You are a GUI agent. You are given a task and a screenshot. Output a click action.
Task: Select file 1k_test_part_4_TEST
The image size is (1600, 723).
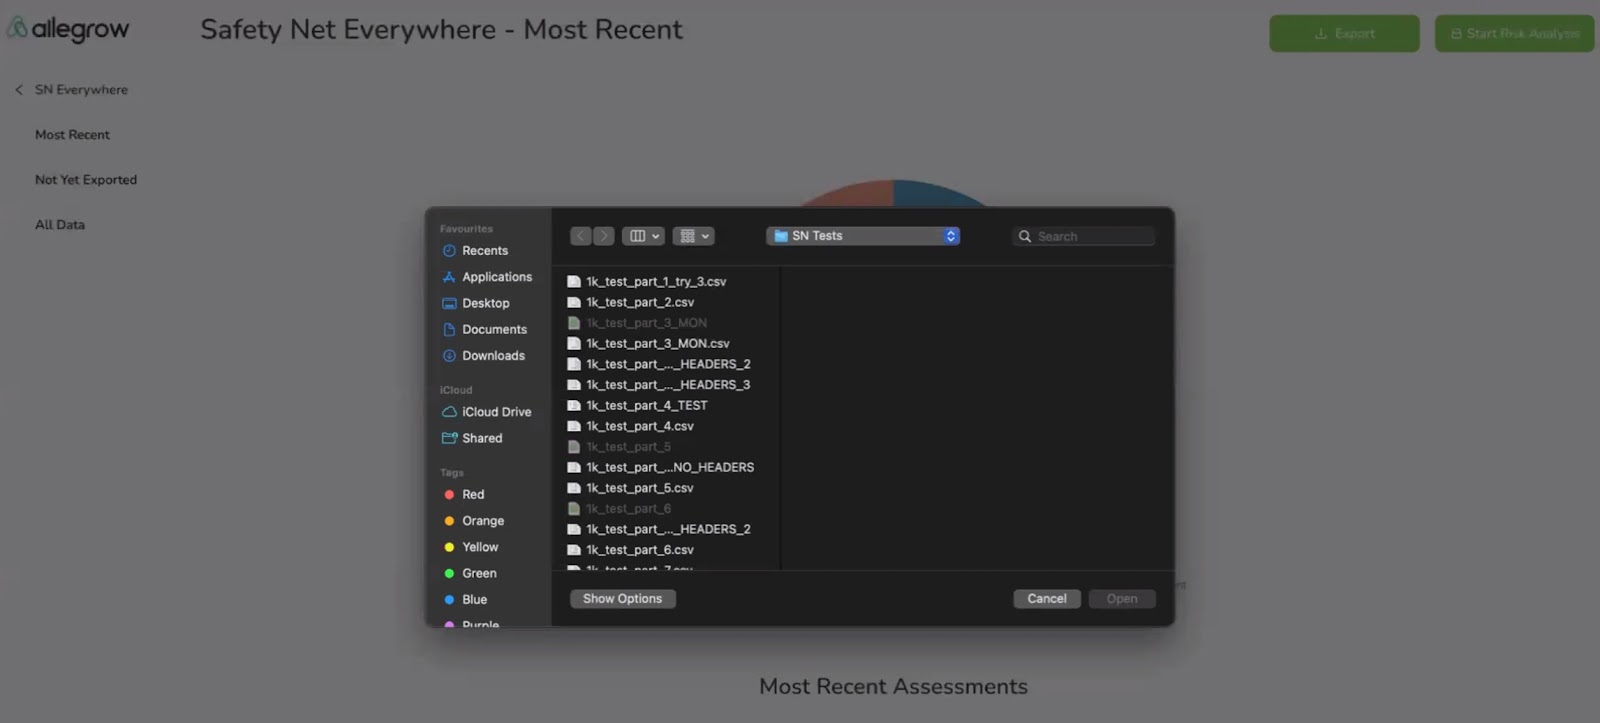point(646,405)
